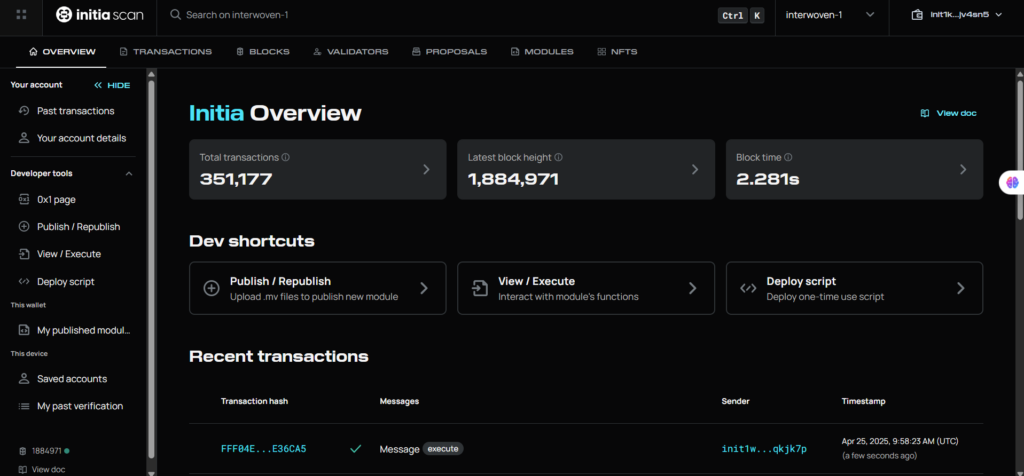The image size is (1024, 476).
Task: Click the book icon beside sidebar View doc
Action: pyautogui.click(x=23, y=469)
